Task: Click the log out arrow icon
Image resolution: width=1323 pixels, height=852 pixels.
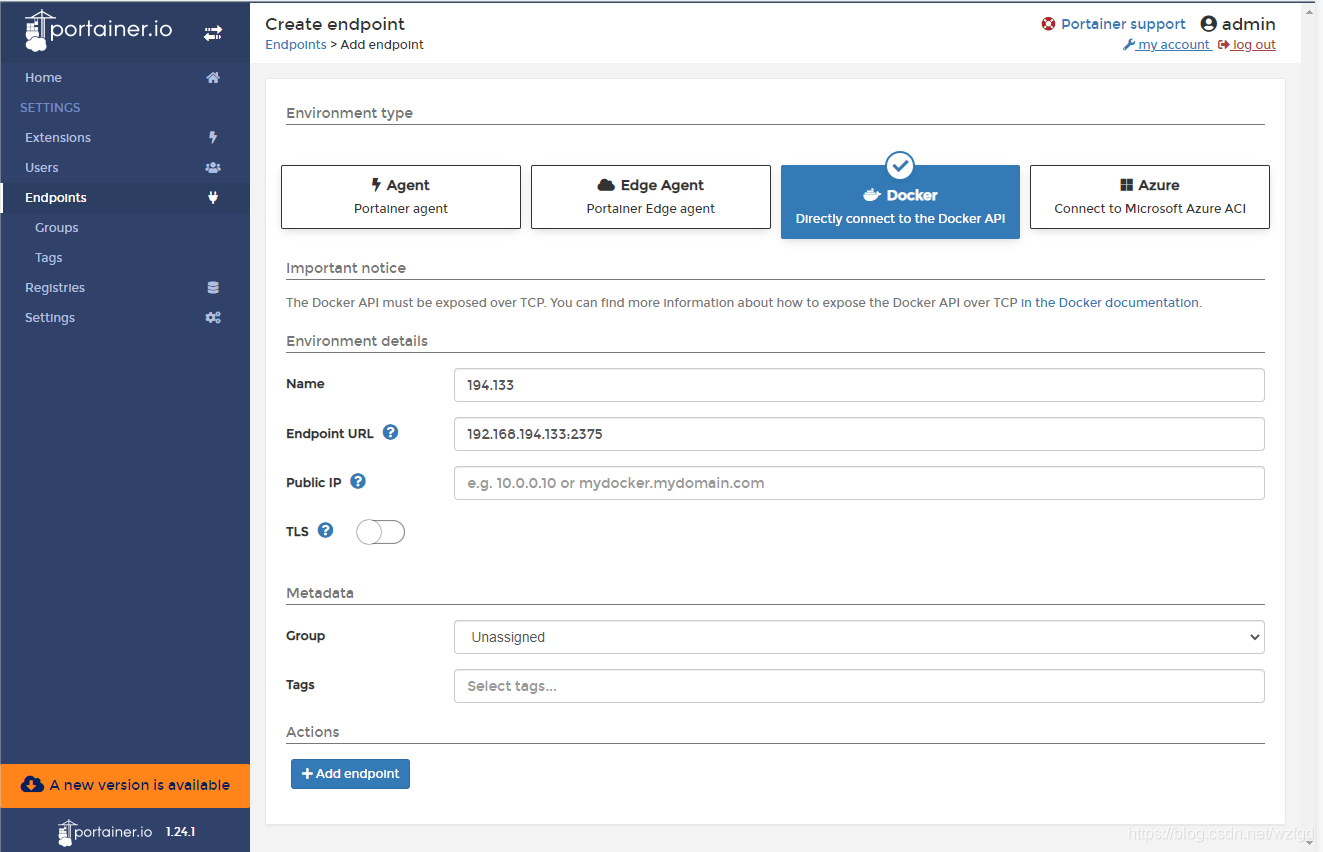Action: click(1223, 45)
